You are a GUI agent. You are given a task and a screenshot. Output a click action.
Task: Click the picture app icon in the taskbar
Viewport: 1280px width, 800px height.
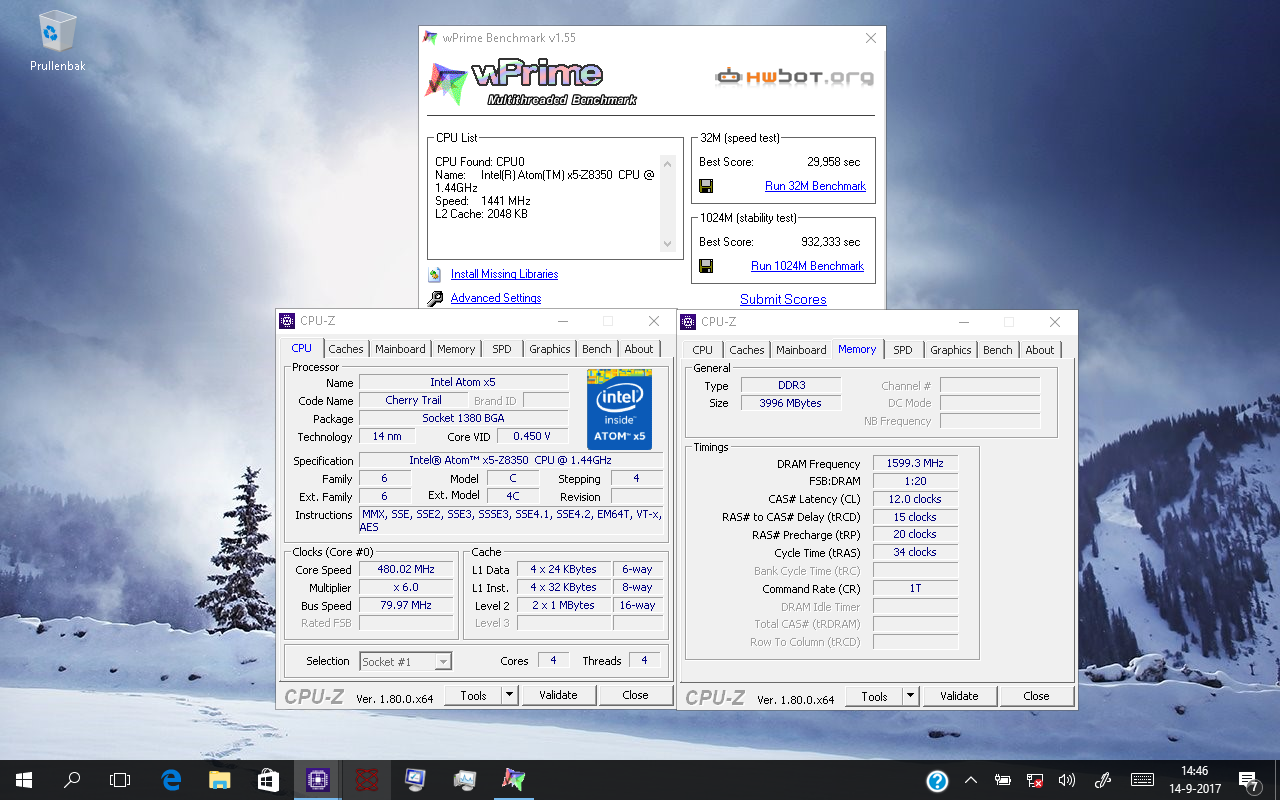point(465,780)
